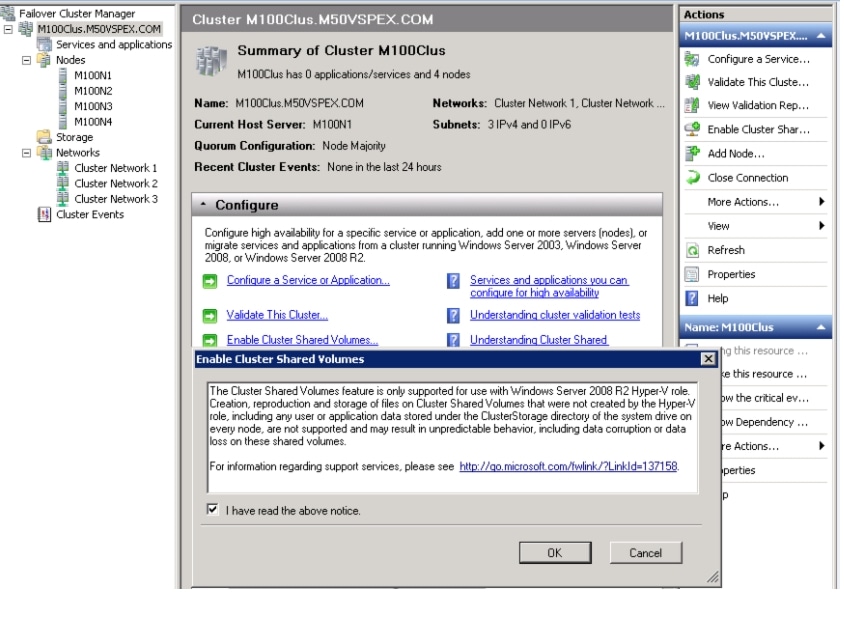Click green arrow beside Configure a Service or Application
This screenshot has height=619, width=844.
pyautogui.click(x=210, y=282)
